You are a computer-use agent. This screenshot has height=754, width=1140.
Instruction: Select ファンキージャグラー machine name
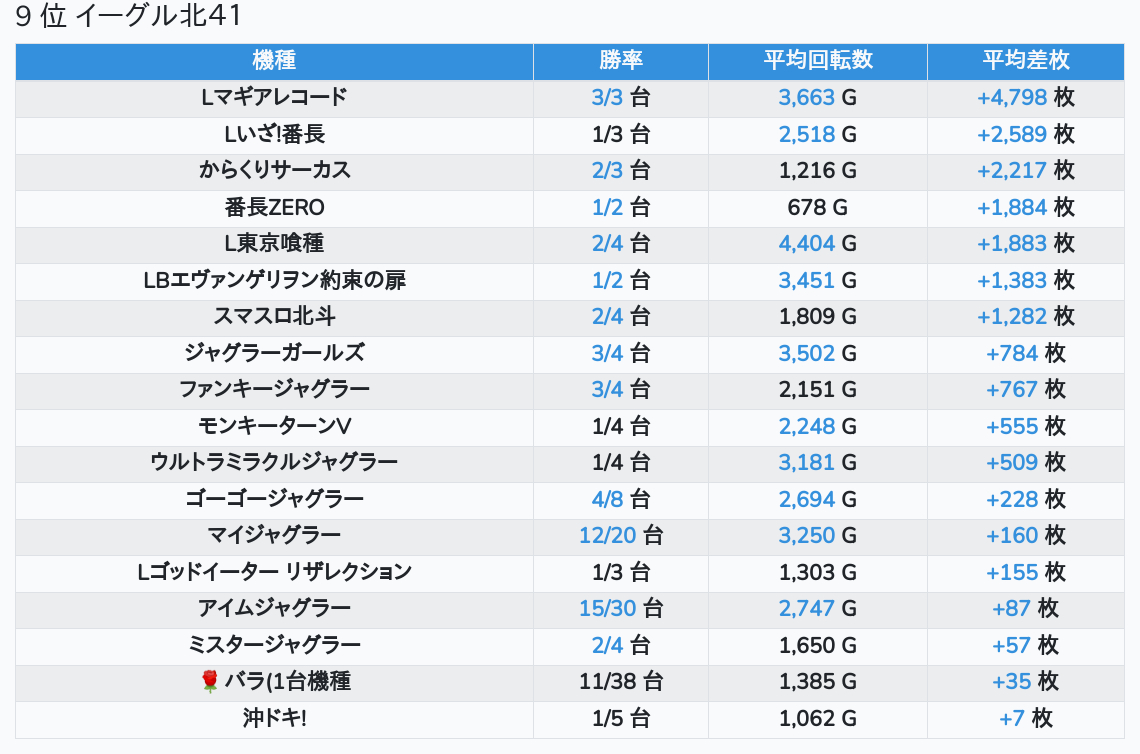(x=274, y=389)
